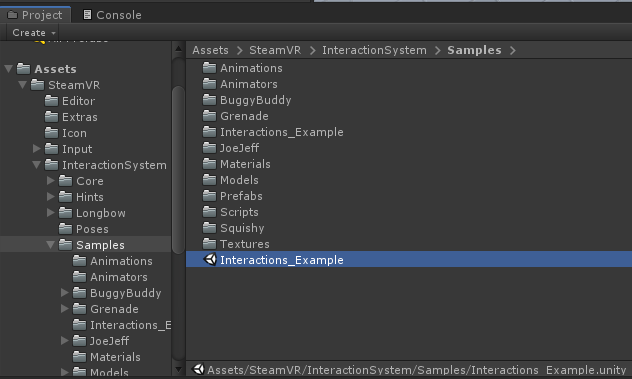Click the tree scrollbar up arrow
Image resolution: width=632 pixels, height=379 pixels.
point(179,49)
